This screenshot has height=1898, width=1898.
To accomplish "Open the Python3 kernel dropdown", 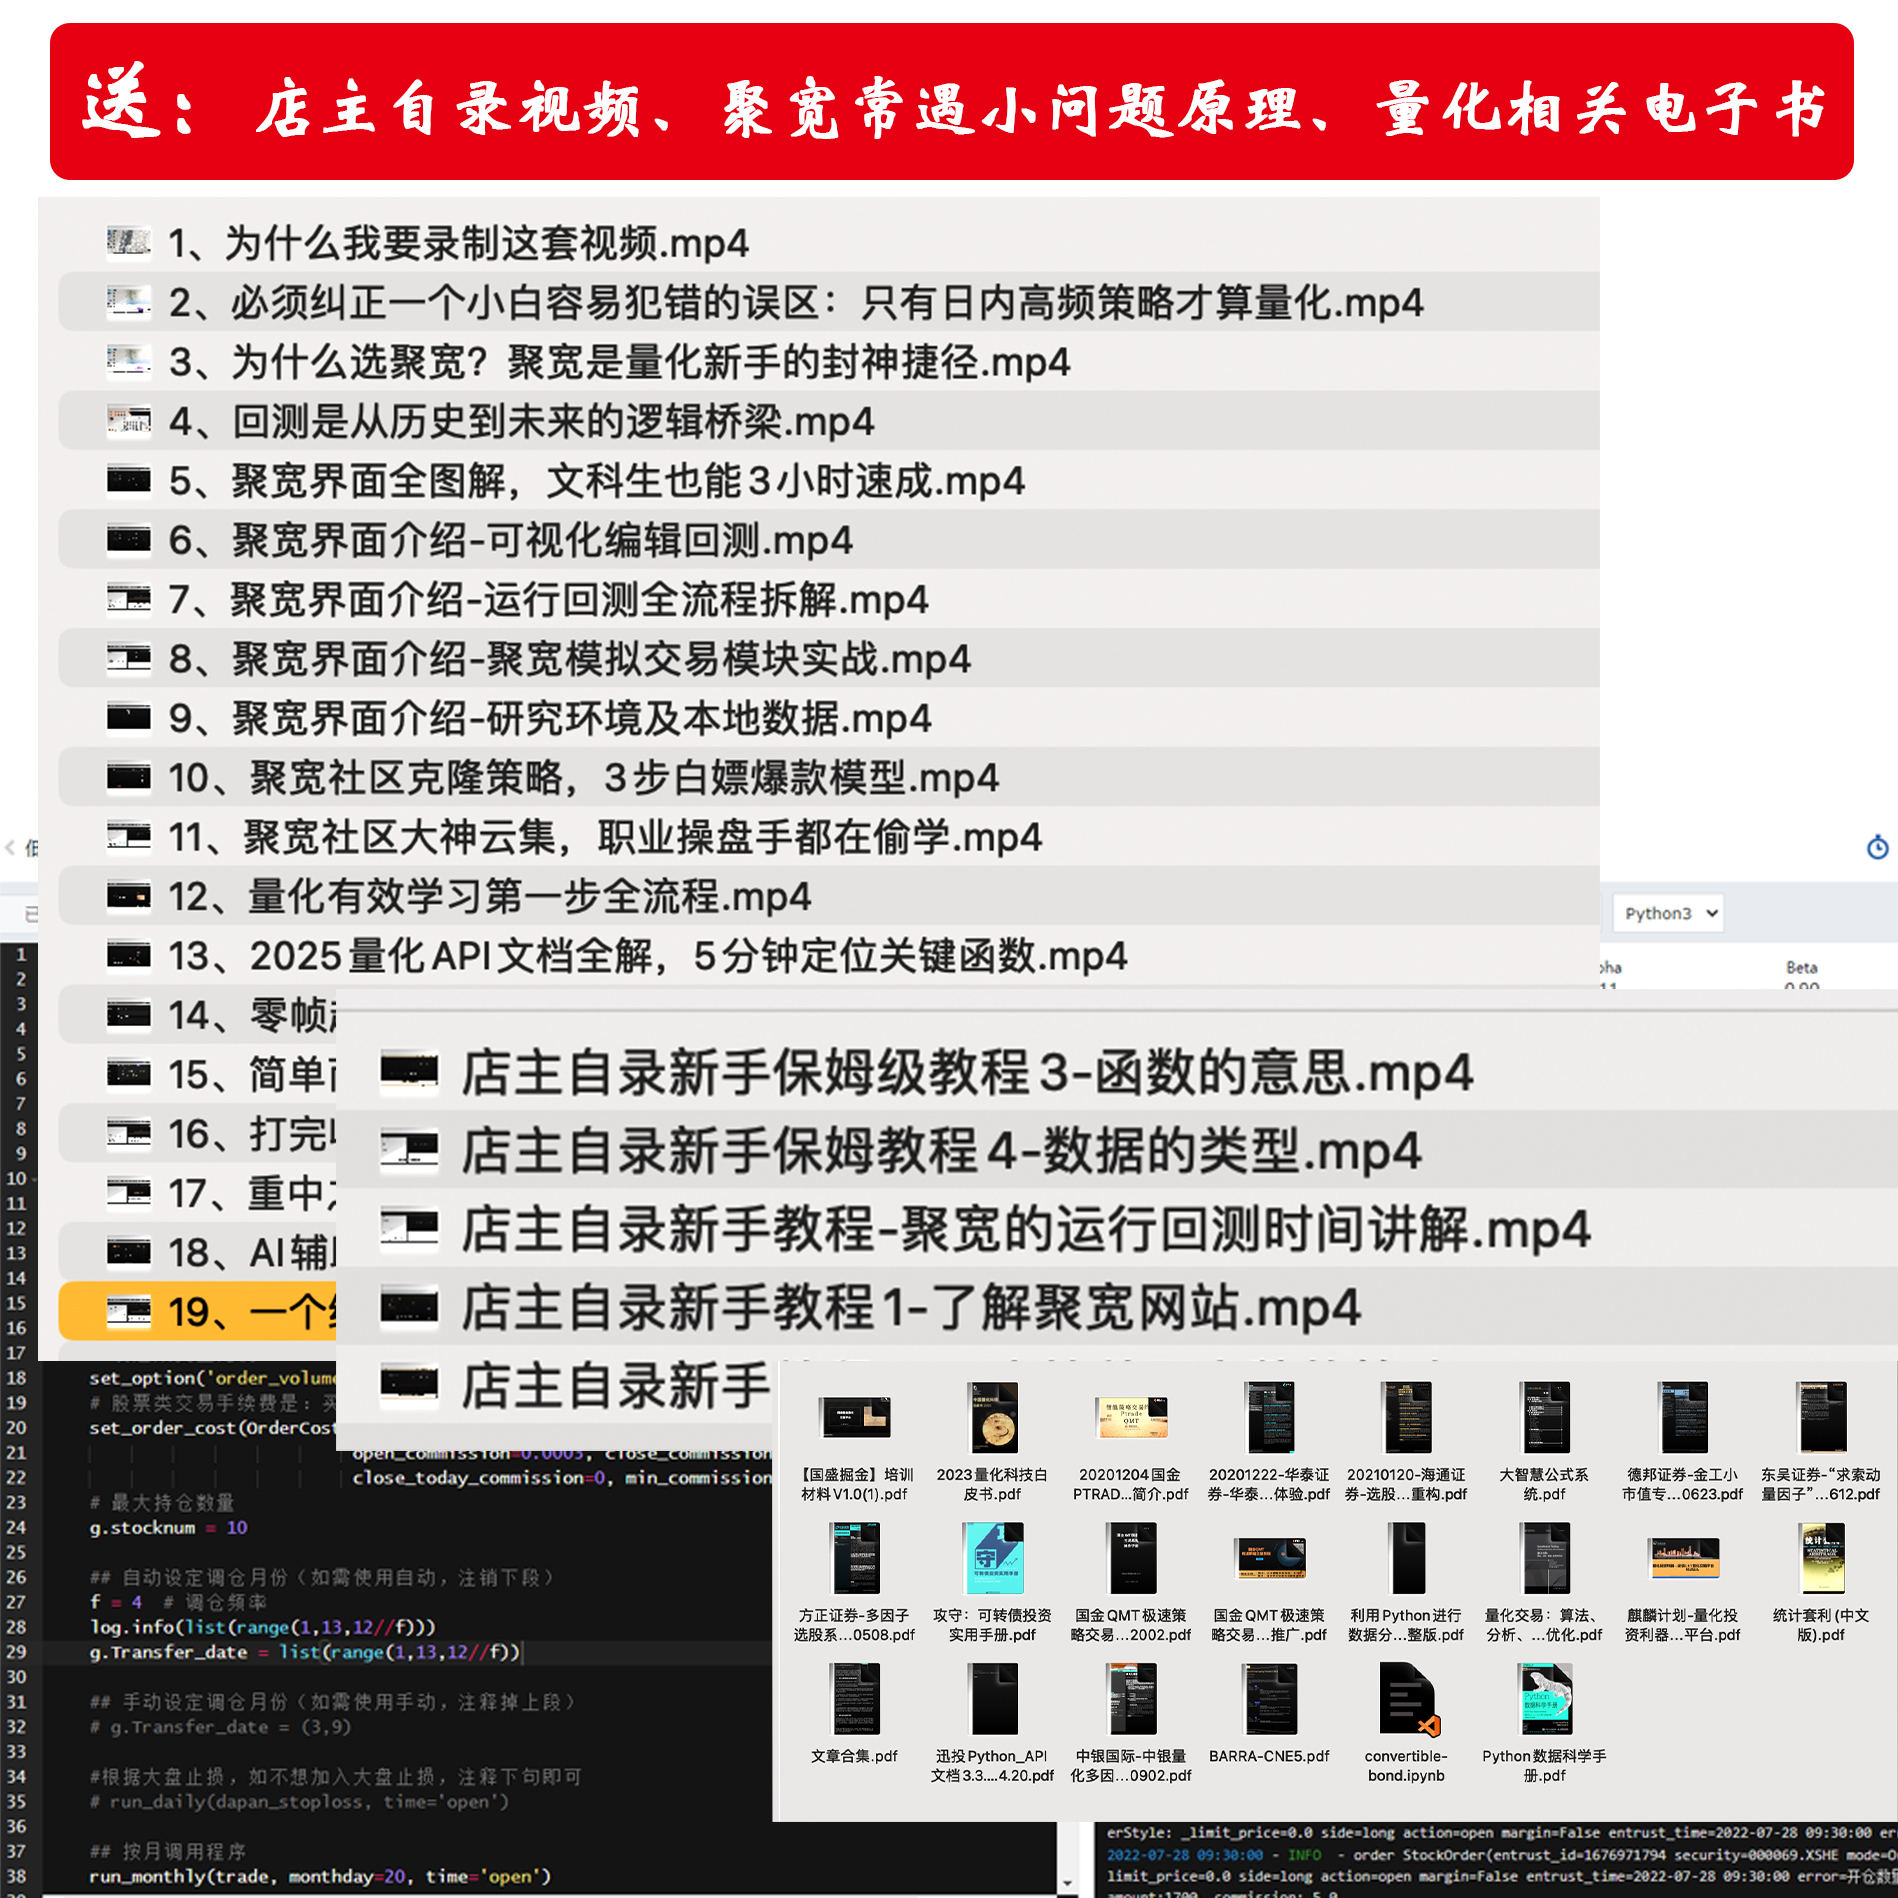I will point(1666,912).
